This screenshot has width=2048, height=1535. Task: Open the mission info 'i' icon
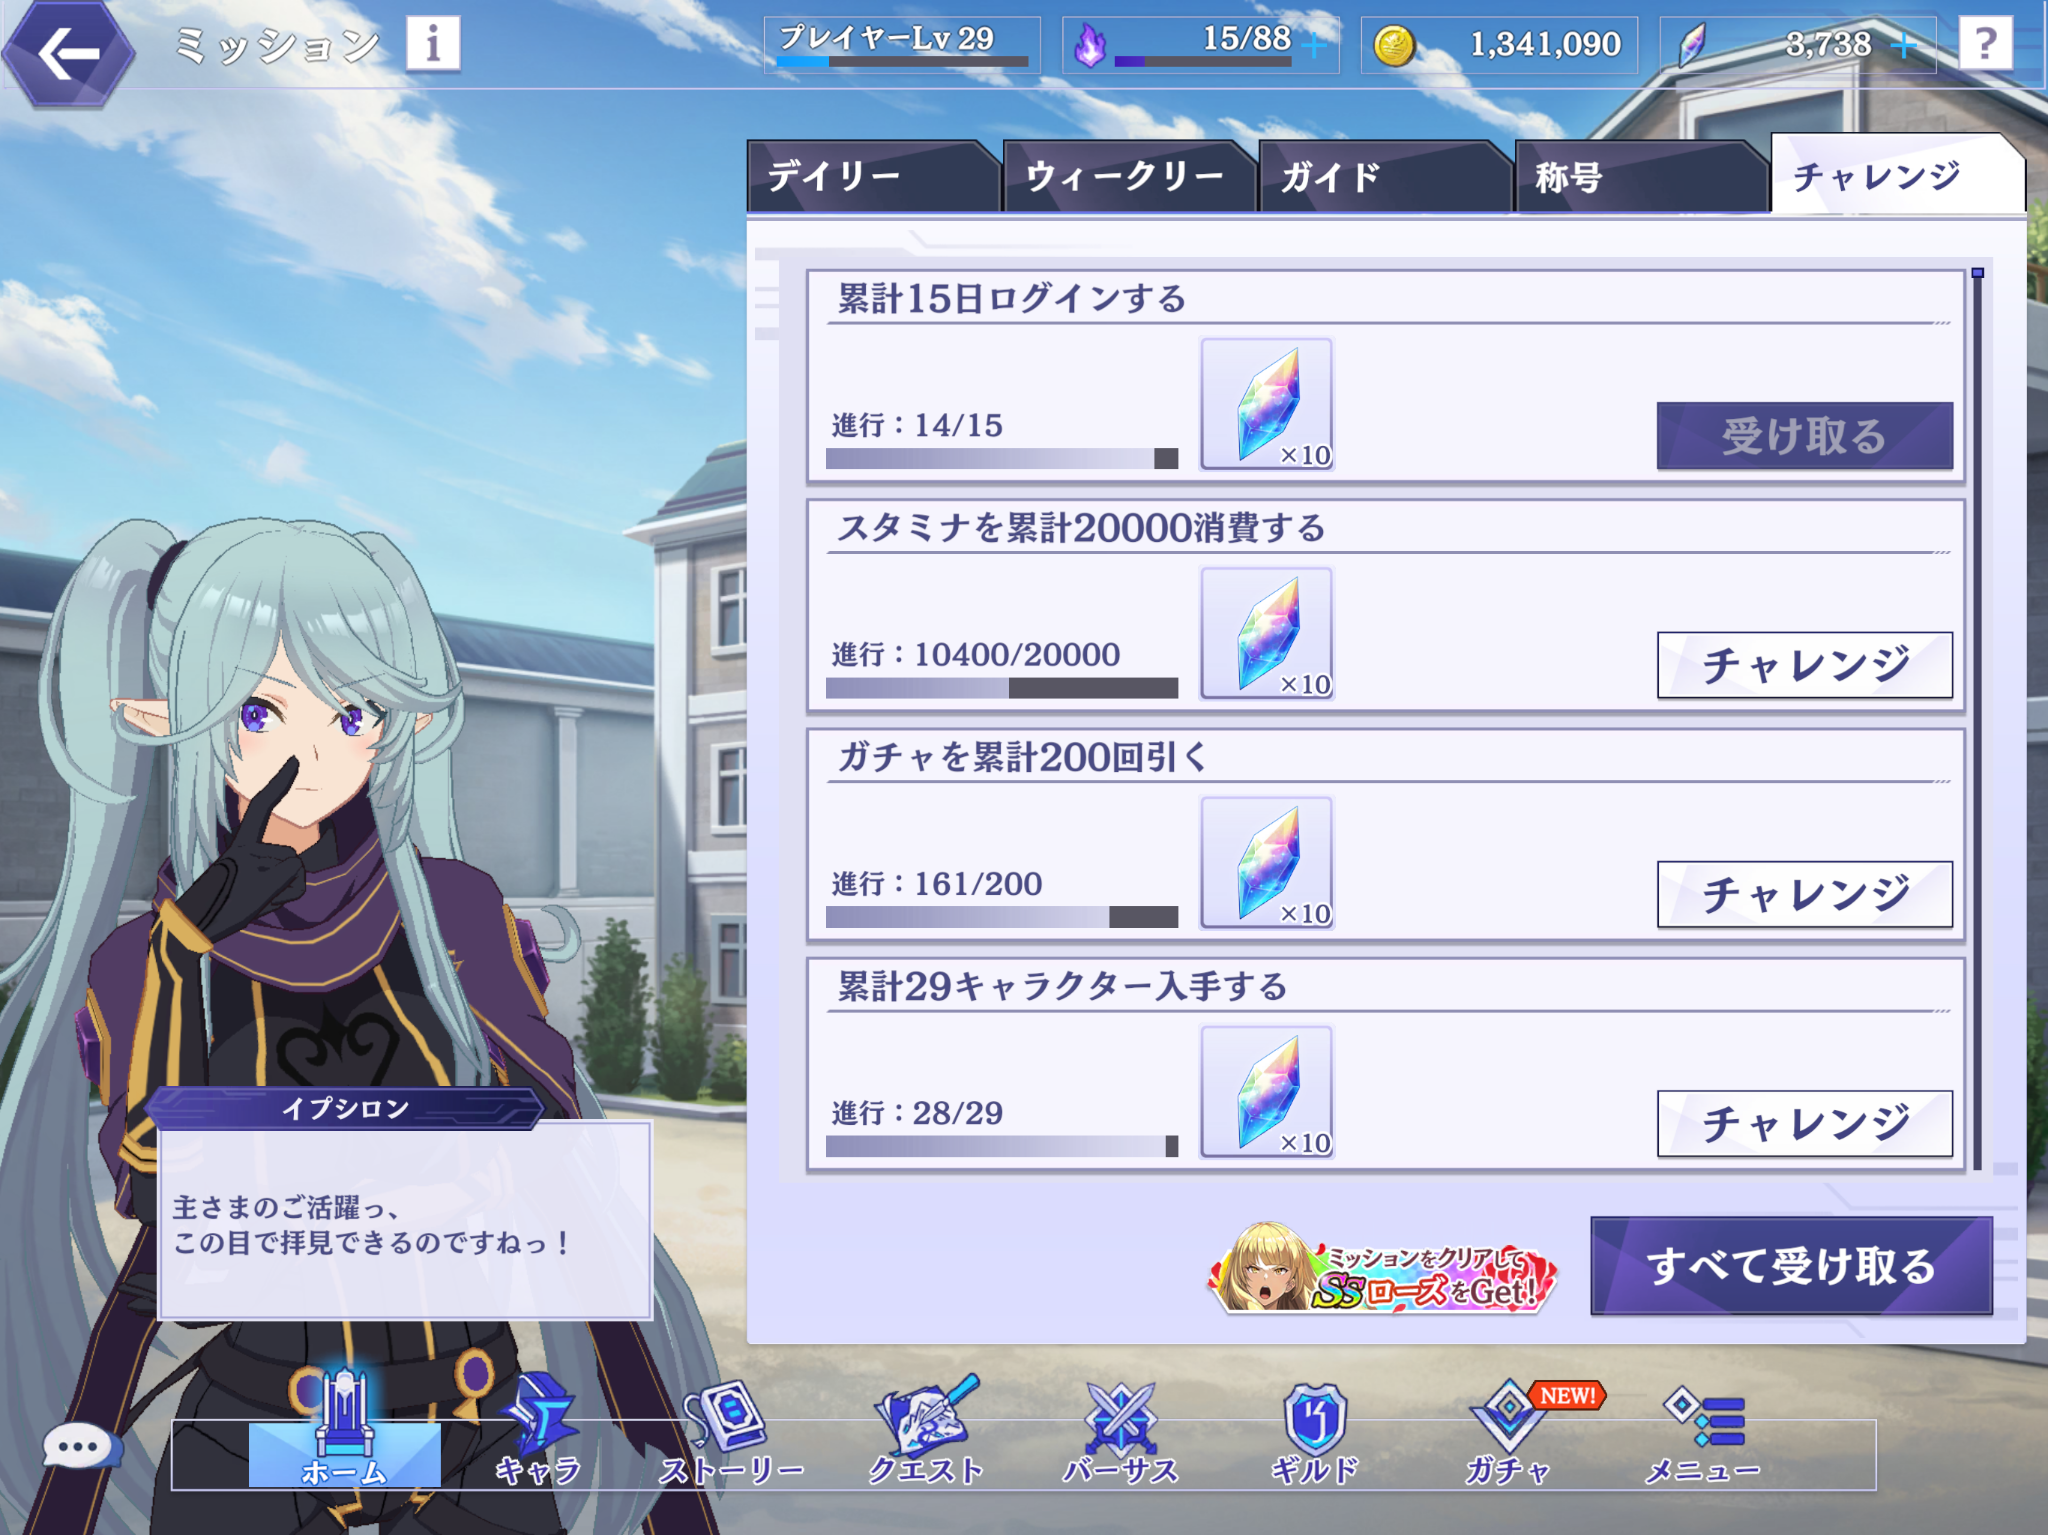[433, 43]
